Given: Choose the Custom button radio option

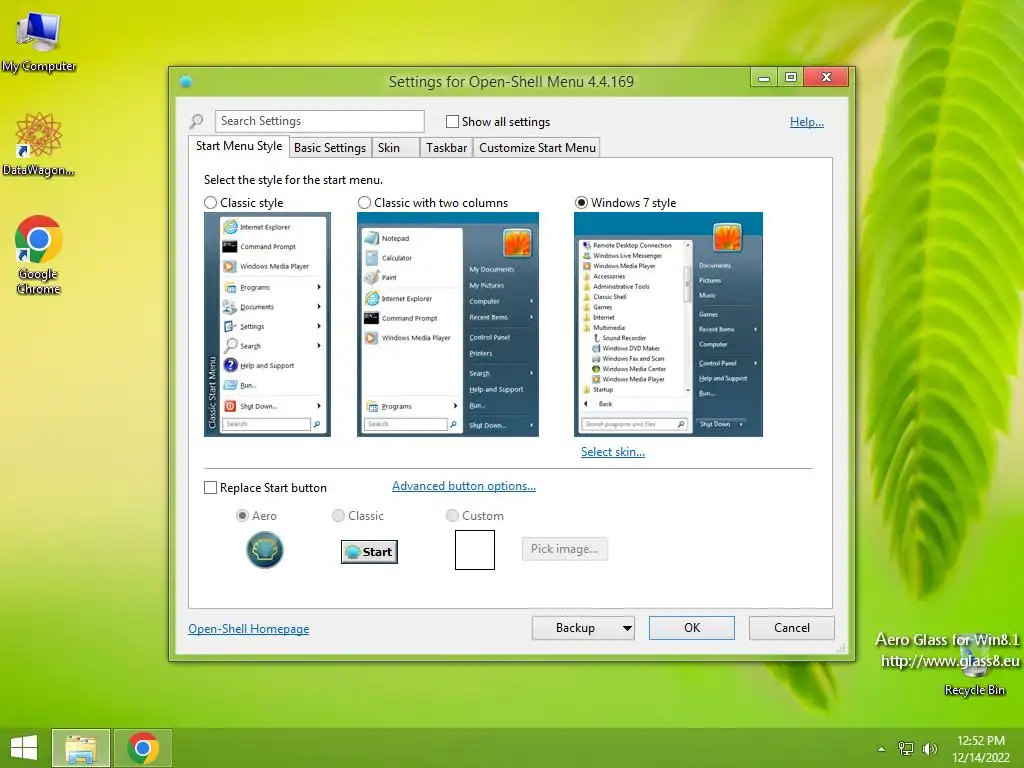Looking at the screenshot, I should (x=452, y=515).
